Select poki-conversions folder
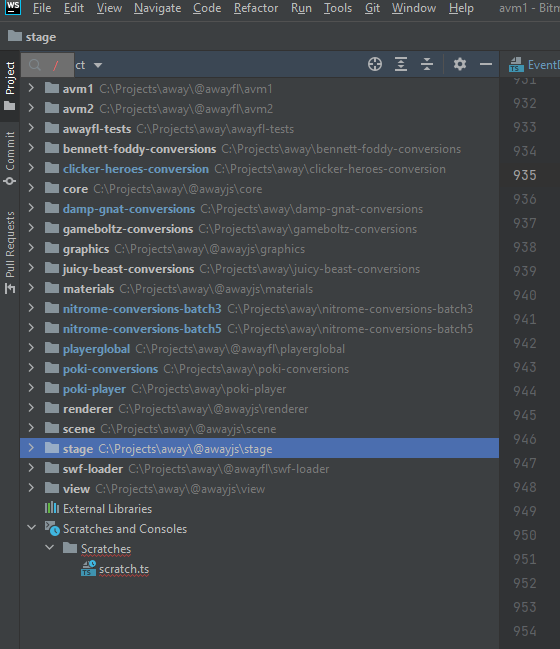This screenshot has height=649, width=560. tap(260, 369)
